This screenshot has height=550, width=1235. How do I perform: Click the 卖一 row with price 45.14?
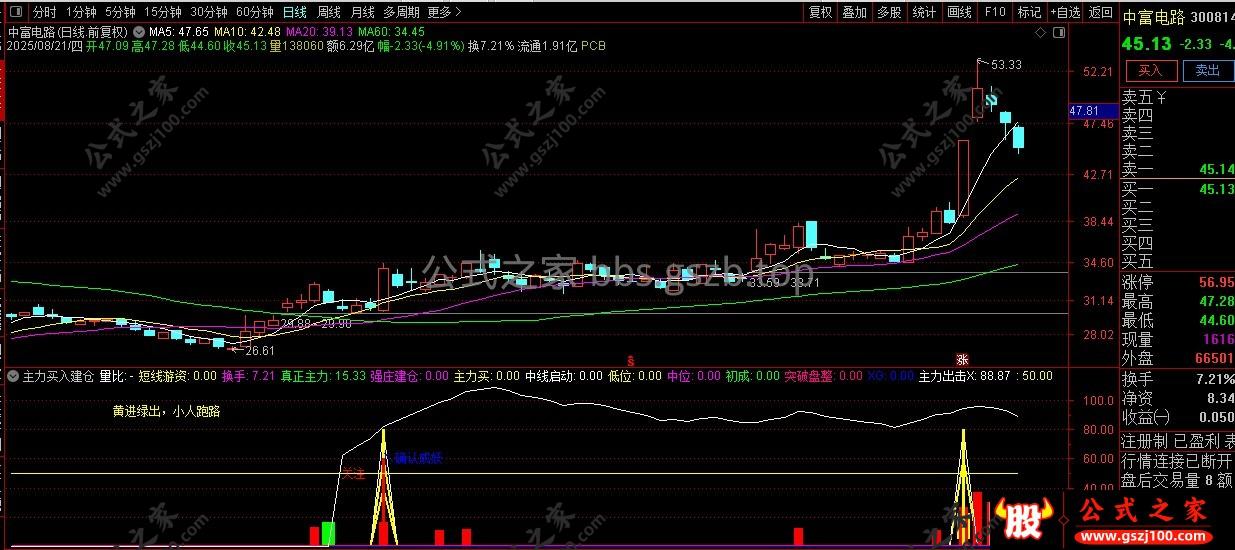(1177, 169)
